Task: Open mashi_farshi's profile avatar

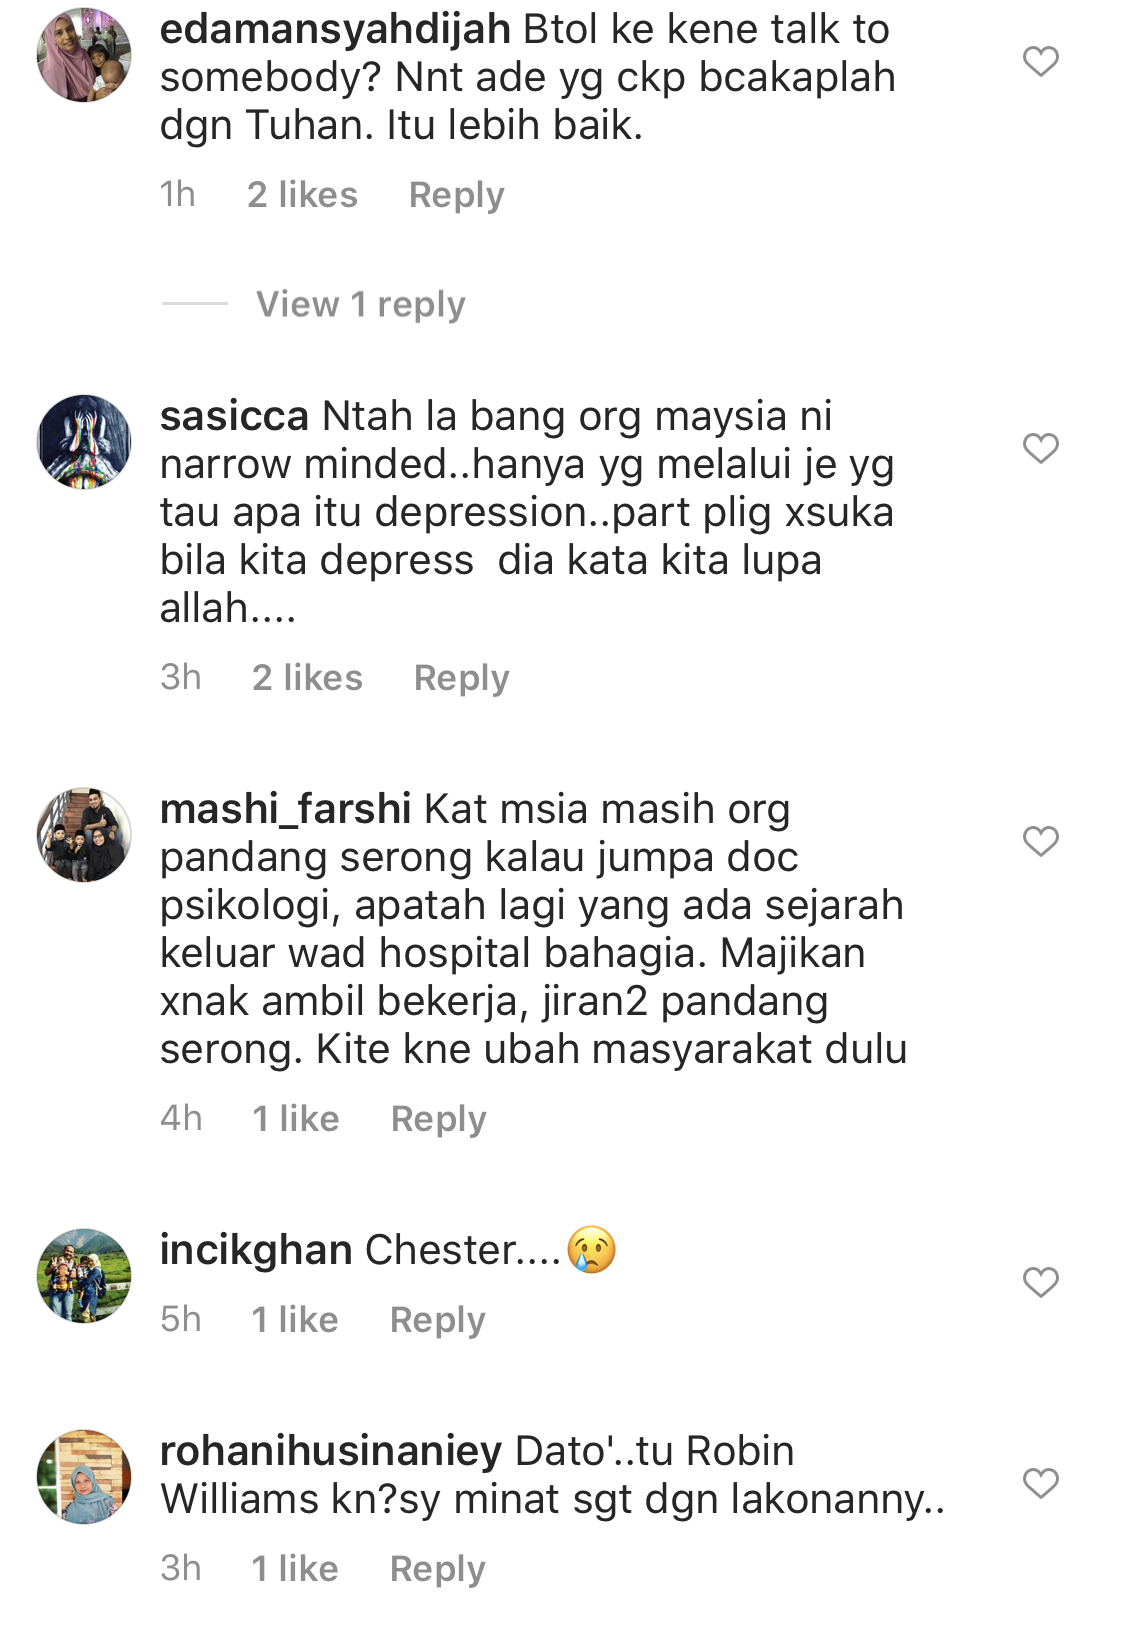Action: 84,835
